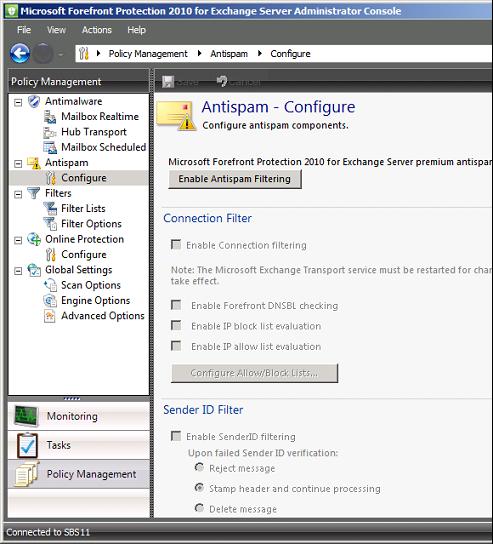Toggle Enable IP allow list evaluation
The width and height of the screenshot is (493, 544).
[x=176, y=346]
